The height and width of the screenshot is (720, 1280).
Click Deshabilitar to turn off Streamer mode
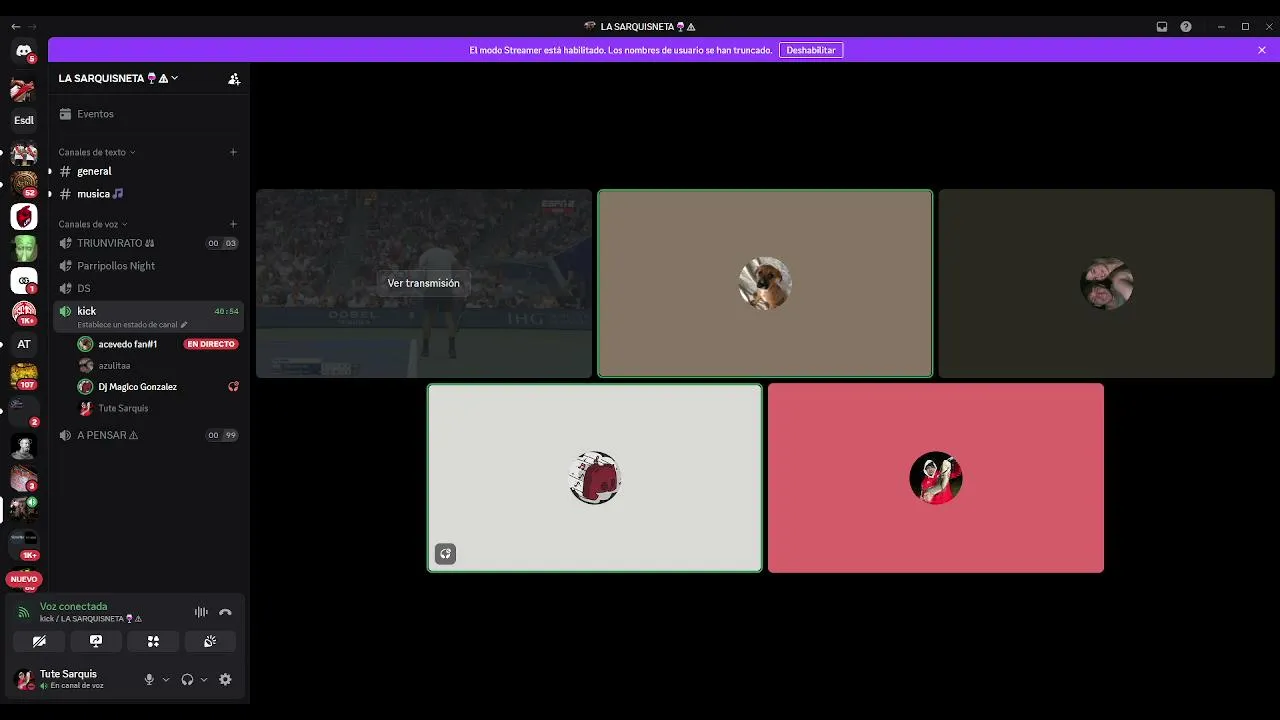pos(811,50)
